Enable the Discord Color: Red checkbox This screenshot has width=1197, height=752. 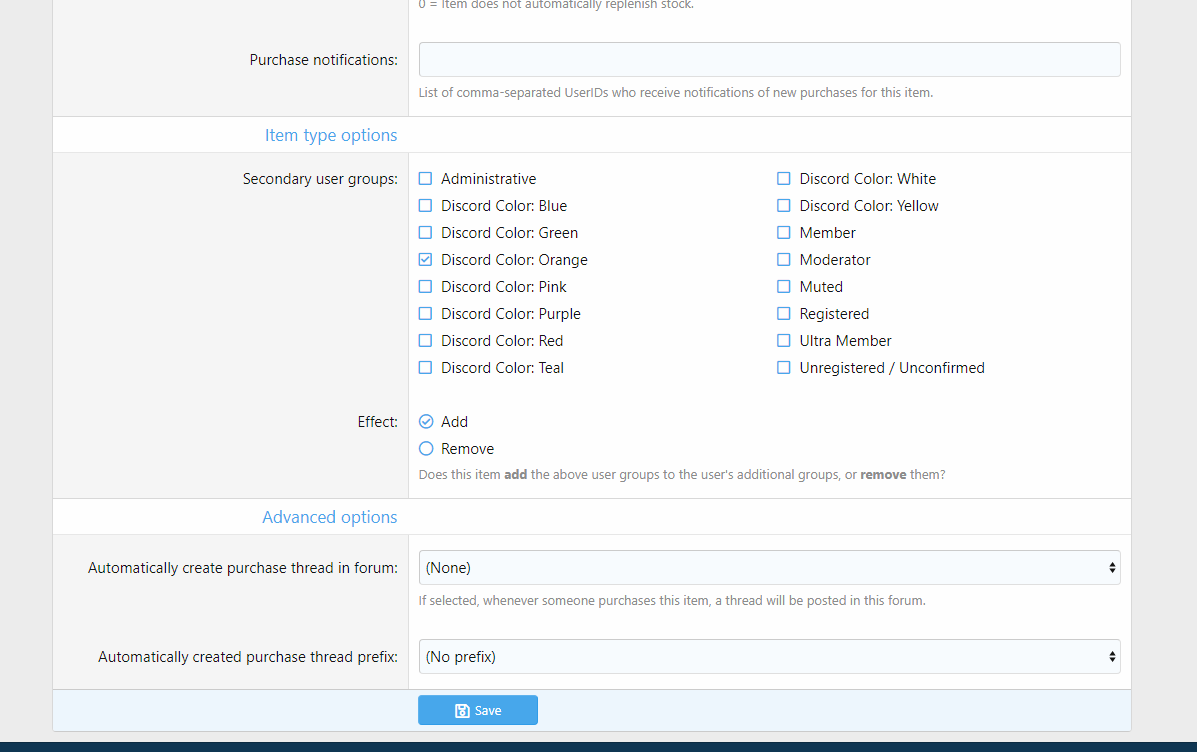click(426, 341)
